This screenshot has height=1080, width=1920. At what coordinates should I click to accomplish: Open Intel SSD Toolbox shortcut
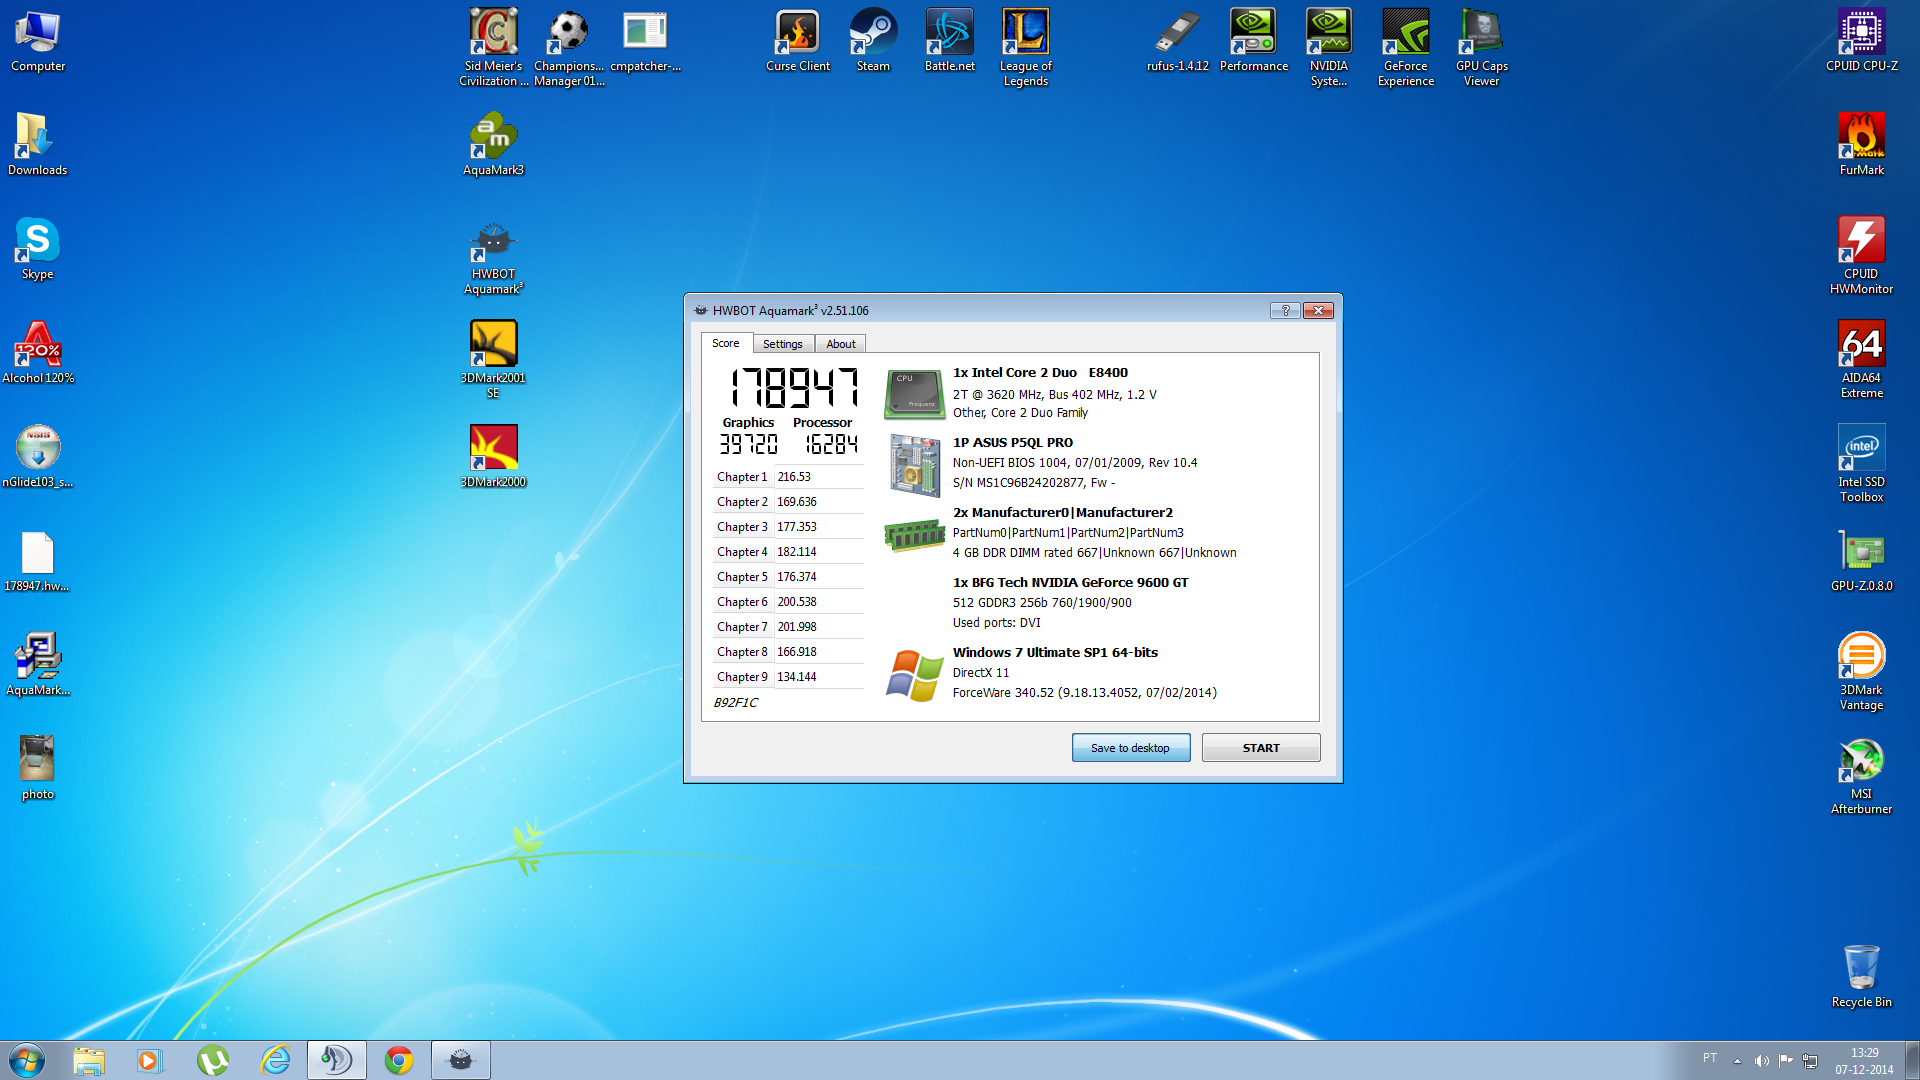tap(1861, 464)
